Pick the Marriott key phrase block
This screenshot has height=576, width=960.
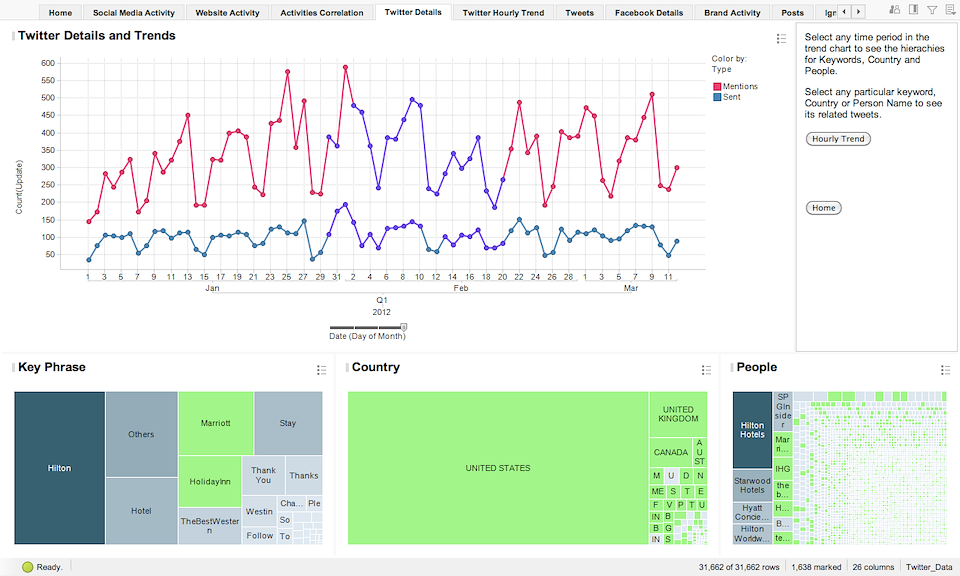pyautogui.click(x=216, y=423)
